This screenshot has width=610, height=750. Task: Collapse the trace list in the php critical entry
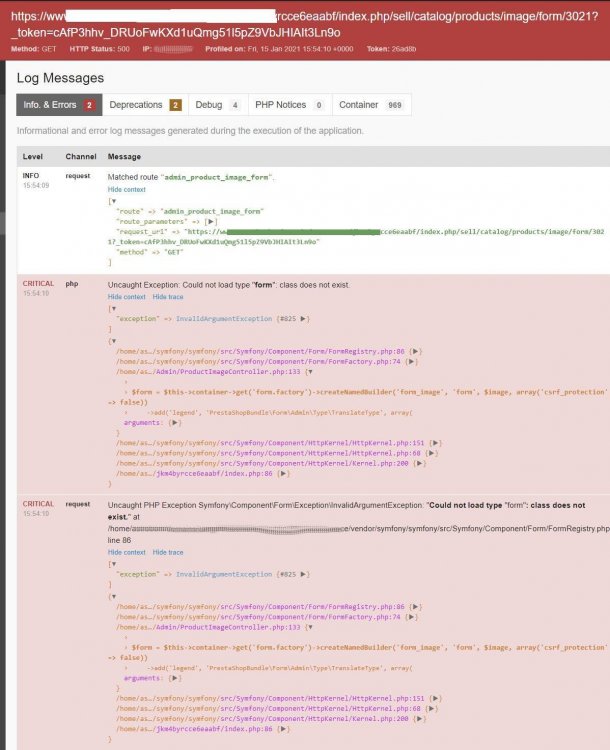113,341
